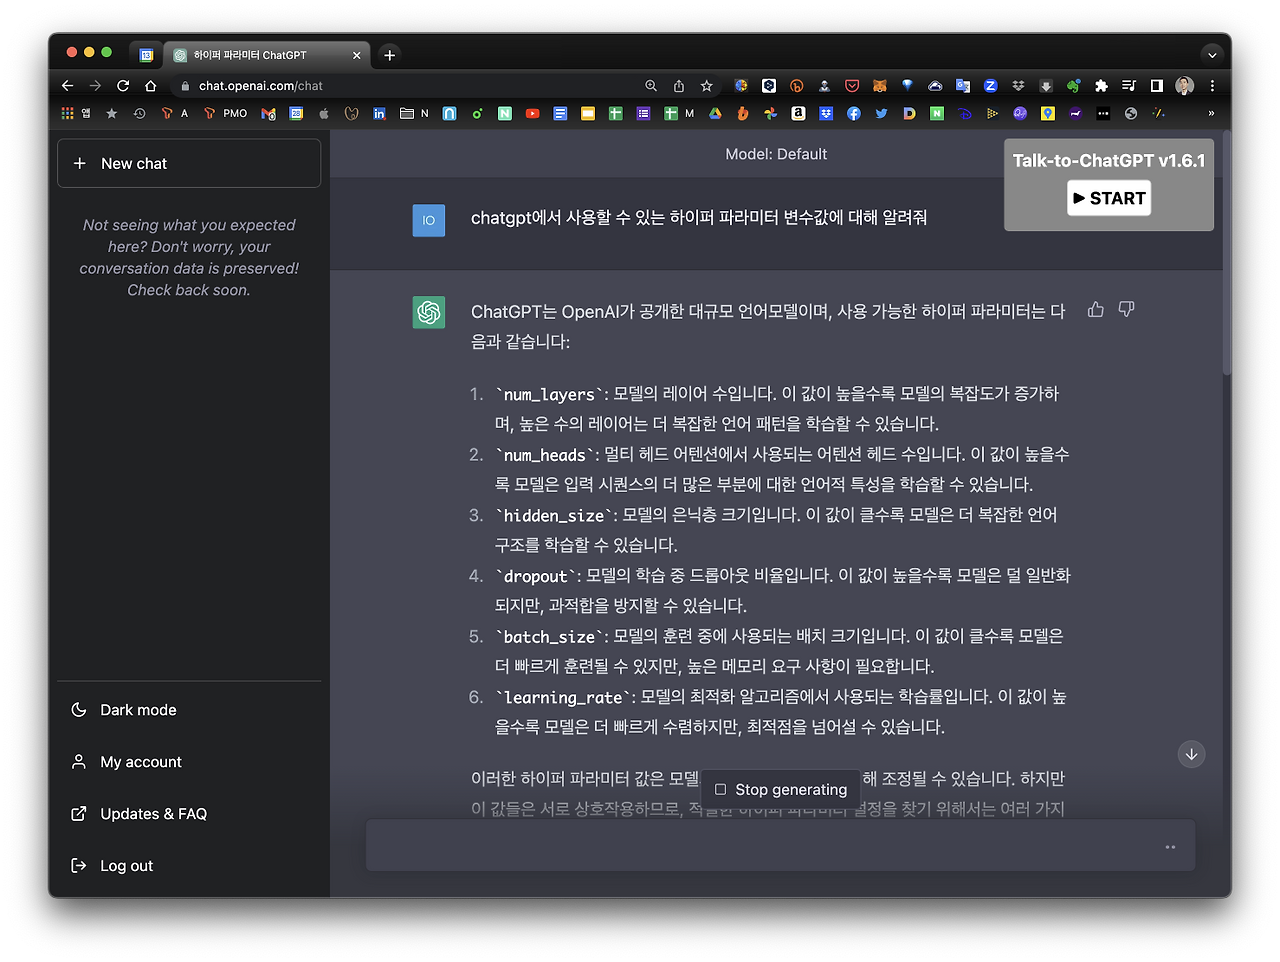Click the Extensions puzzle piece icon

pyautogui.click(x=1100, y=86)
